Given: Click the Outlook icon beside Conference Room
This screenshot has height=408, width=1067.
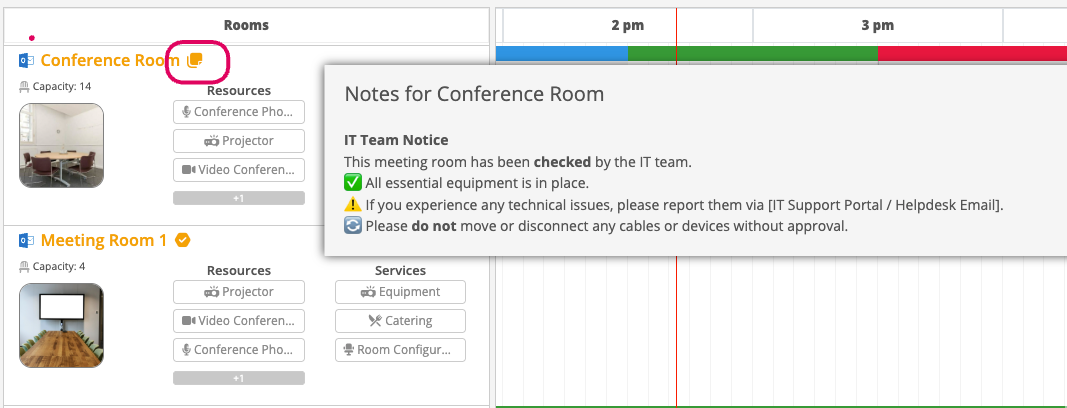Looking at the screenshot, I should pyautogui.click(x=27, y=61).
